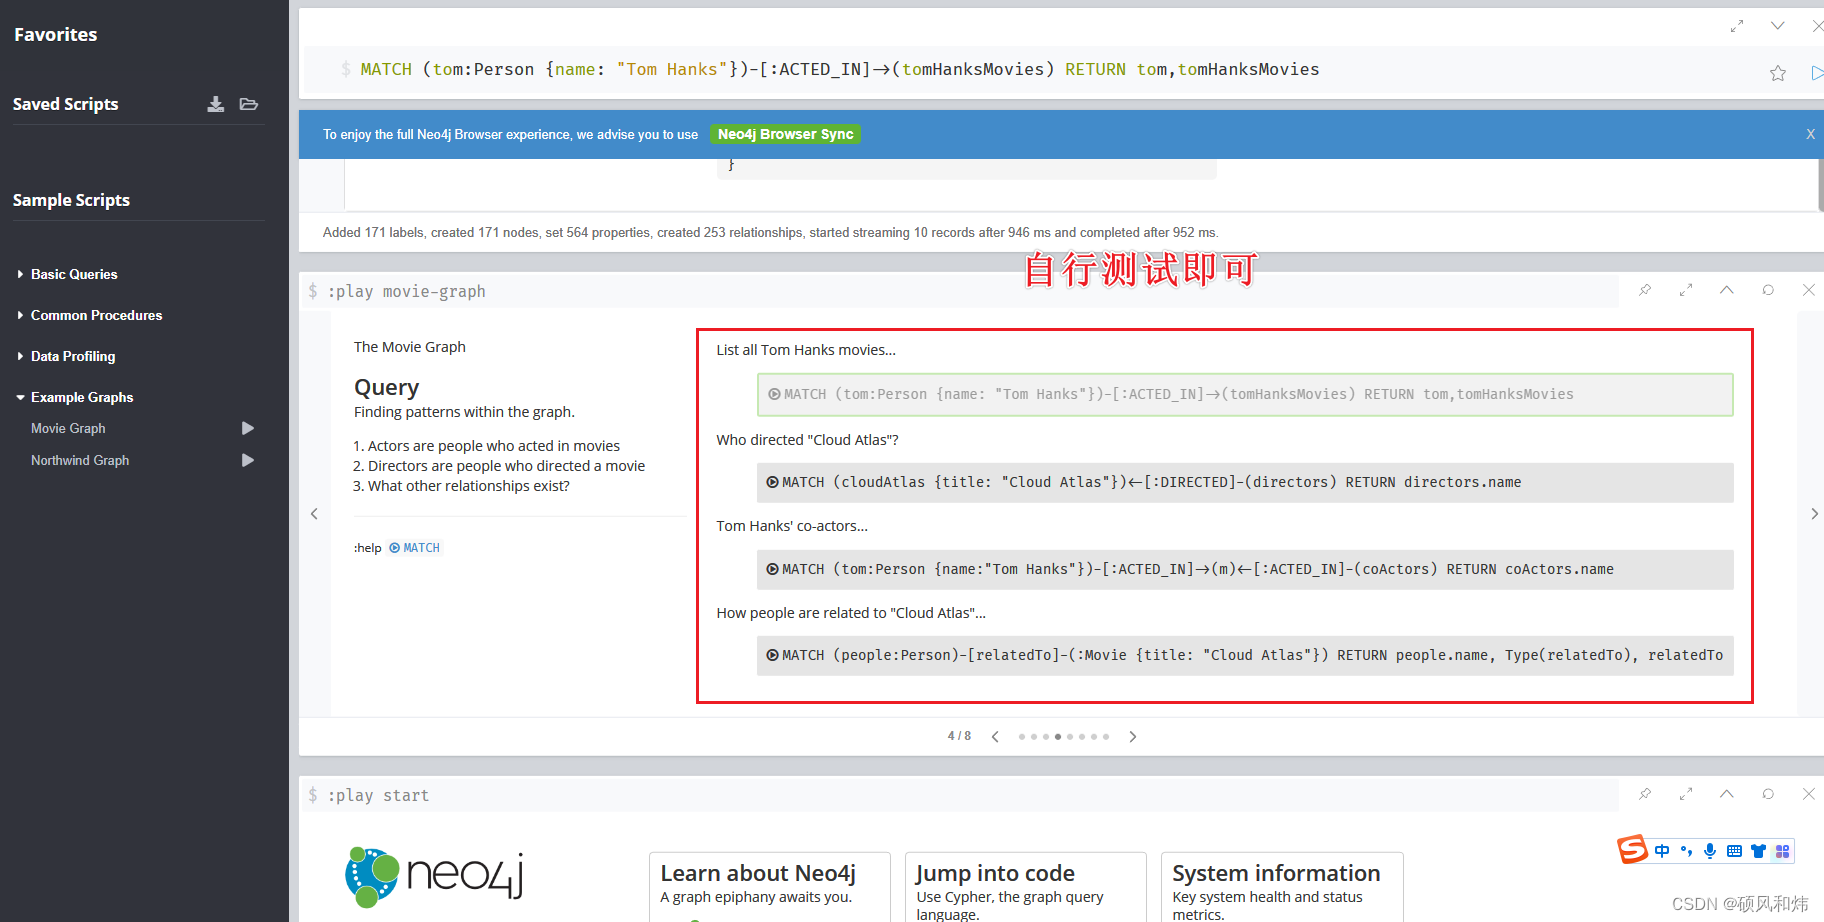
Task: Jump to the last pagination dot
Action: point(1106,737)
